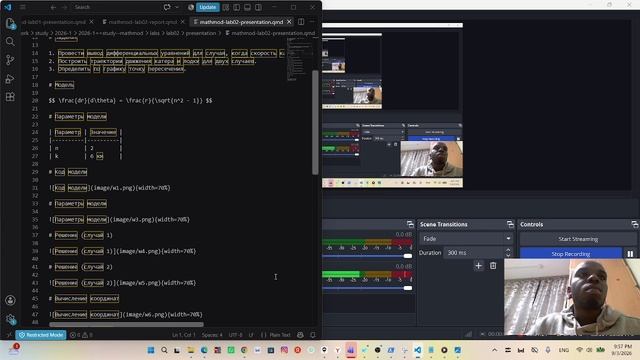Open the Run and Debug view
The width and height of the screenshot is (640, 360).
(x=10, y=79)
